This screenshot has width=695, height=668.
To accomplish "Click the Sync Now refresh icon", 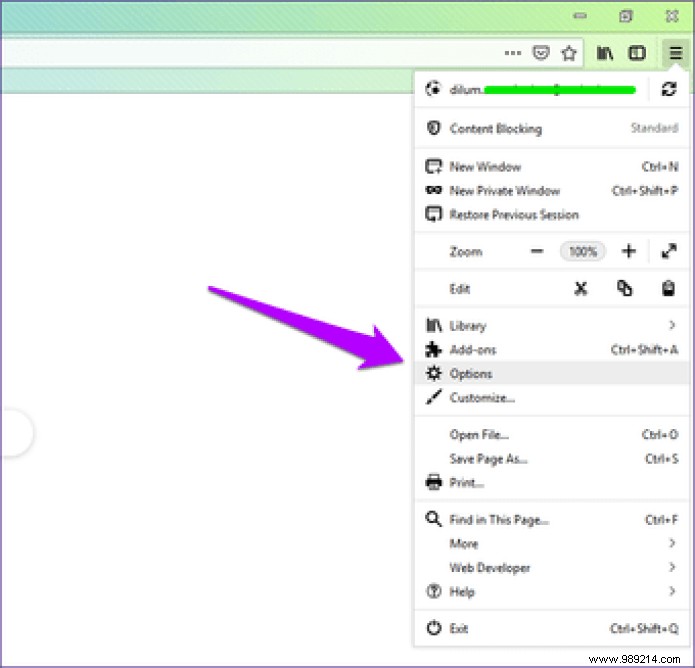I will click(x=669, y=89).
